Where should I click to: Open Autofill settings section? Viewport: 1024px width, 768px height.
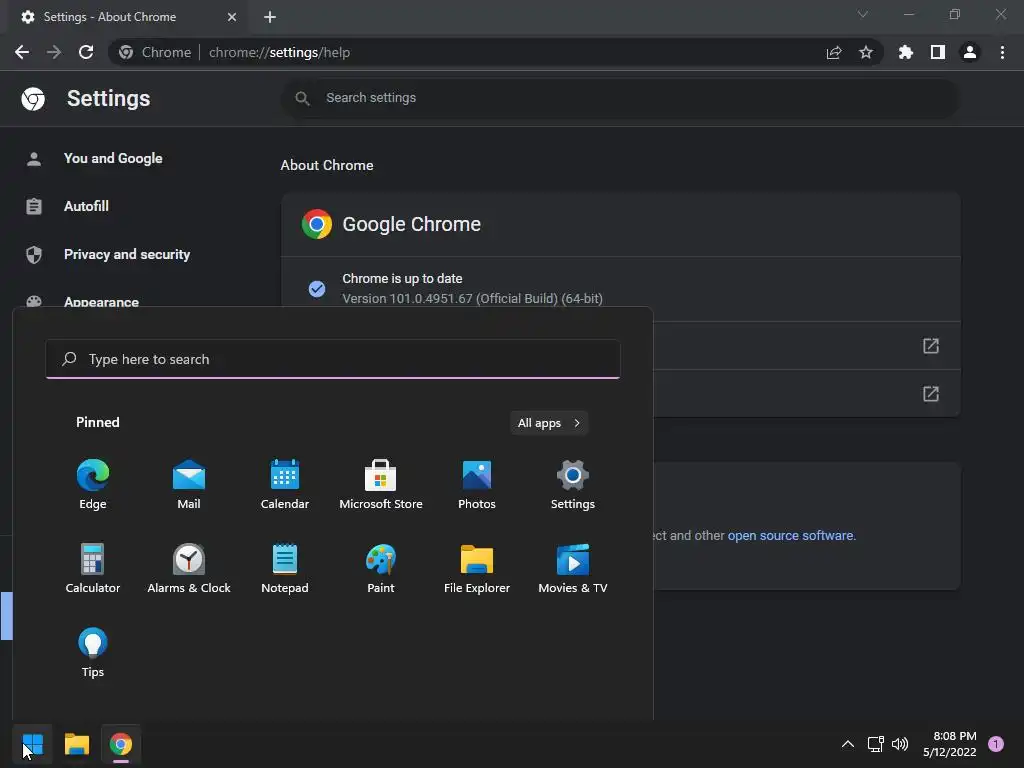(86, 206)
